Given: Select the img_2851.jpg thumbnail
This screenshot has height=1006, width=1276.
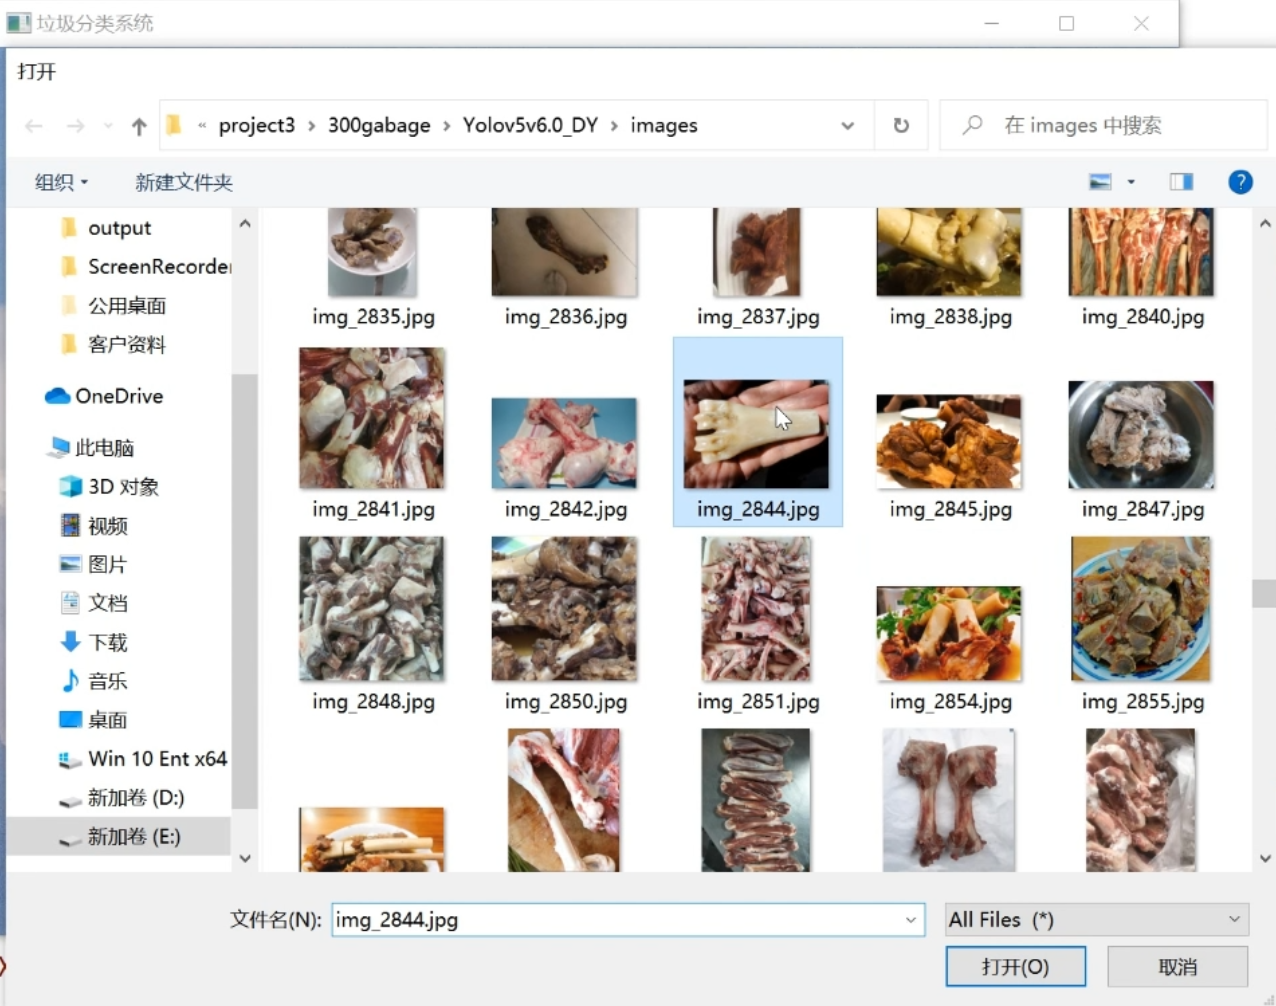Looking at the screenshot, I should 757,610.
